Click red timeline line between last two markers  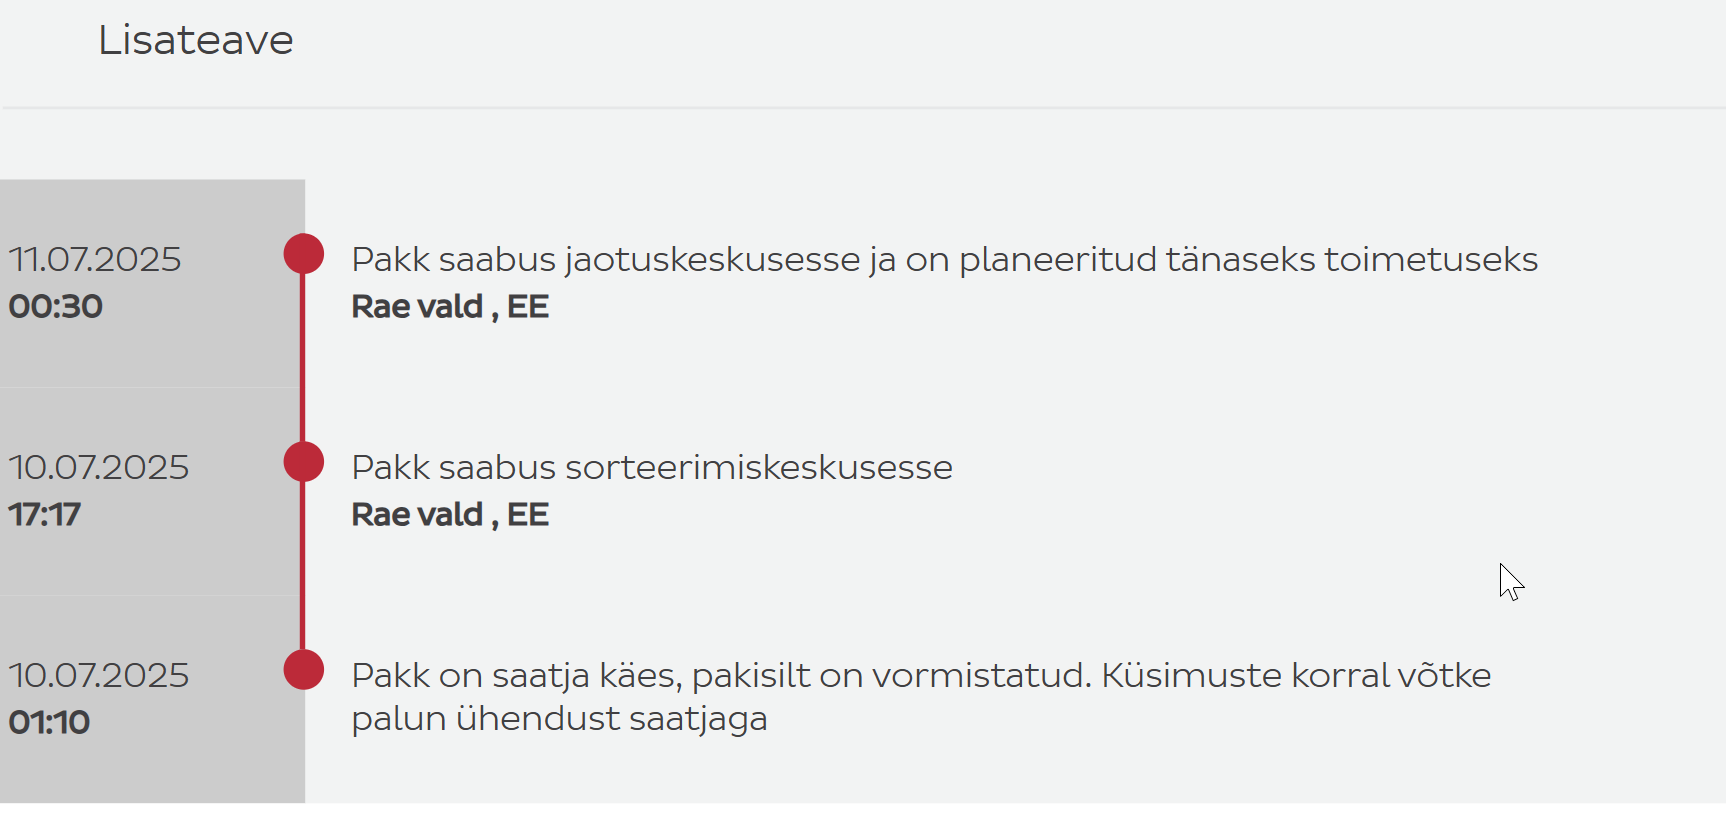click(303, 566)
